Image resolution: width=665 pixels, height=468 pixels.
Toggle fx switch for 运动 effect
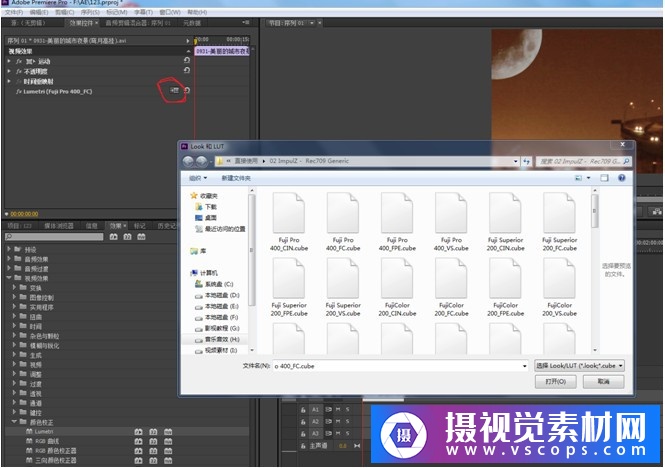point(19,61)
